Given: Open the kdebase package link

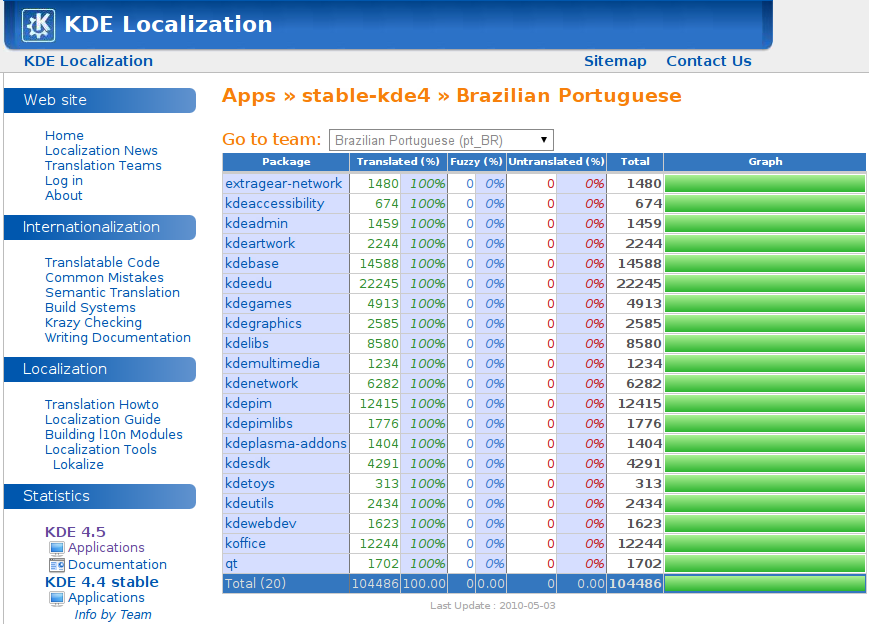Looking at the screenshot, I should 252,263.
